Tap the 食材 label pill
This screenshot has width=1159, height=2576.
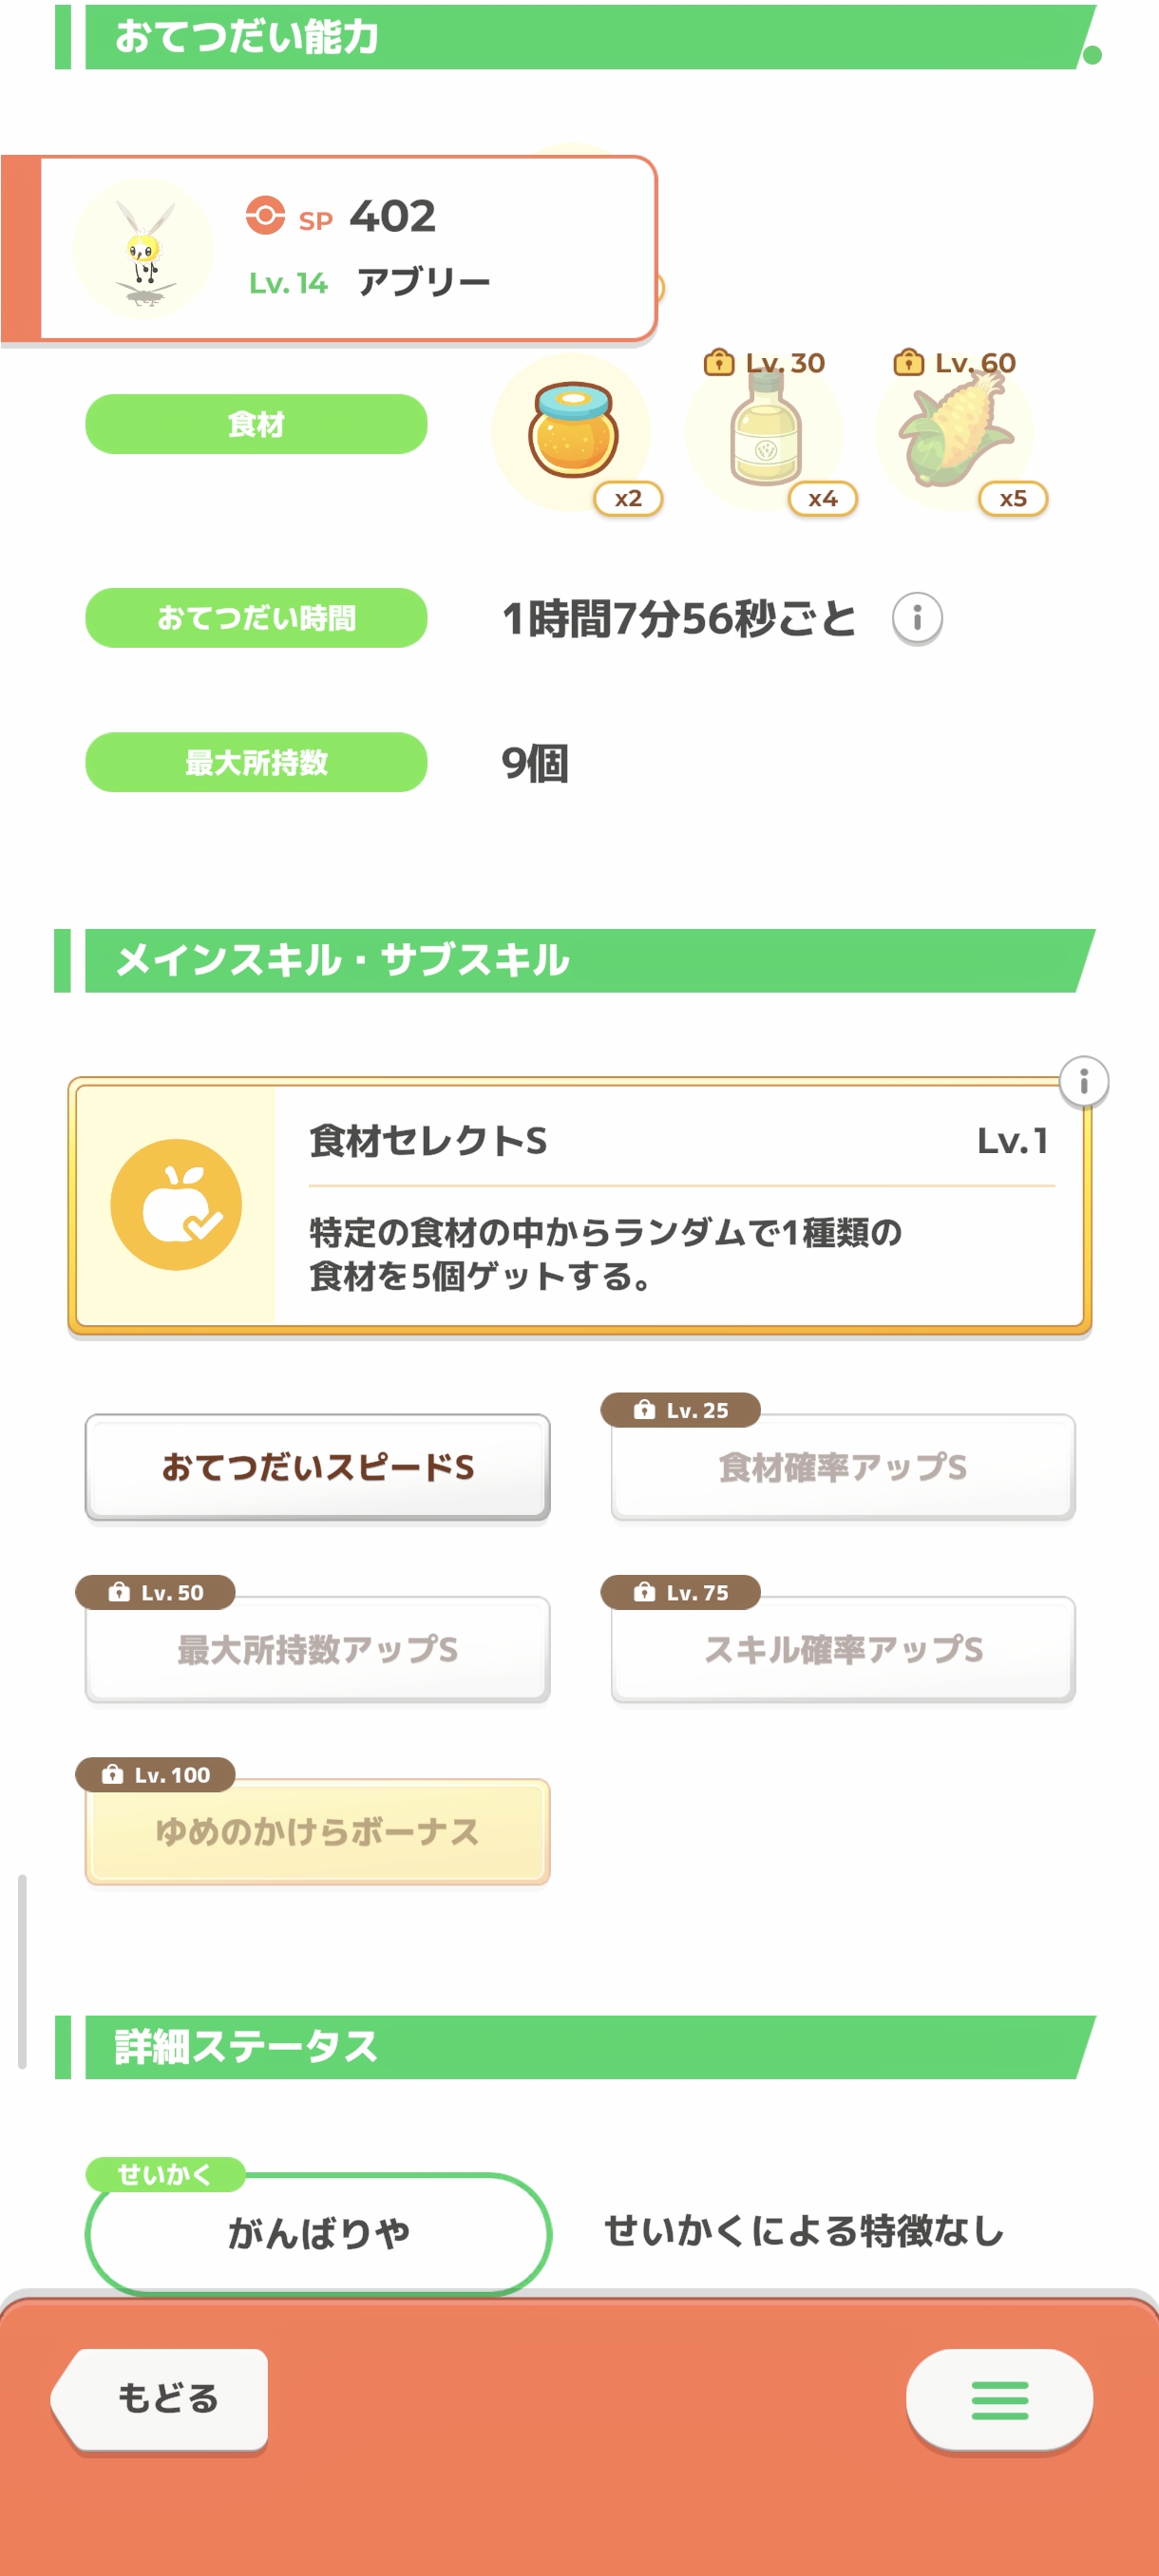click(256, 424)
